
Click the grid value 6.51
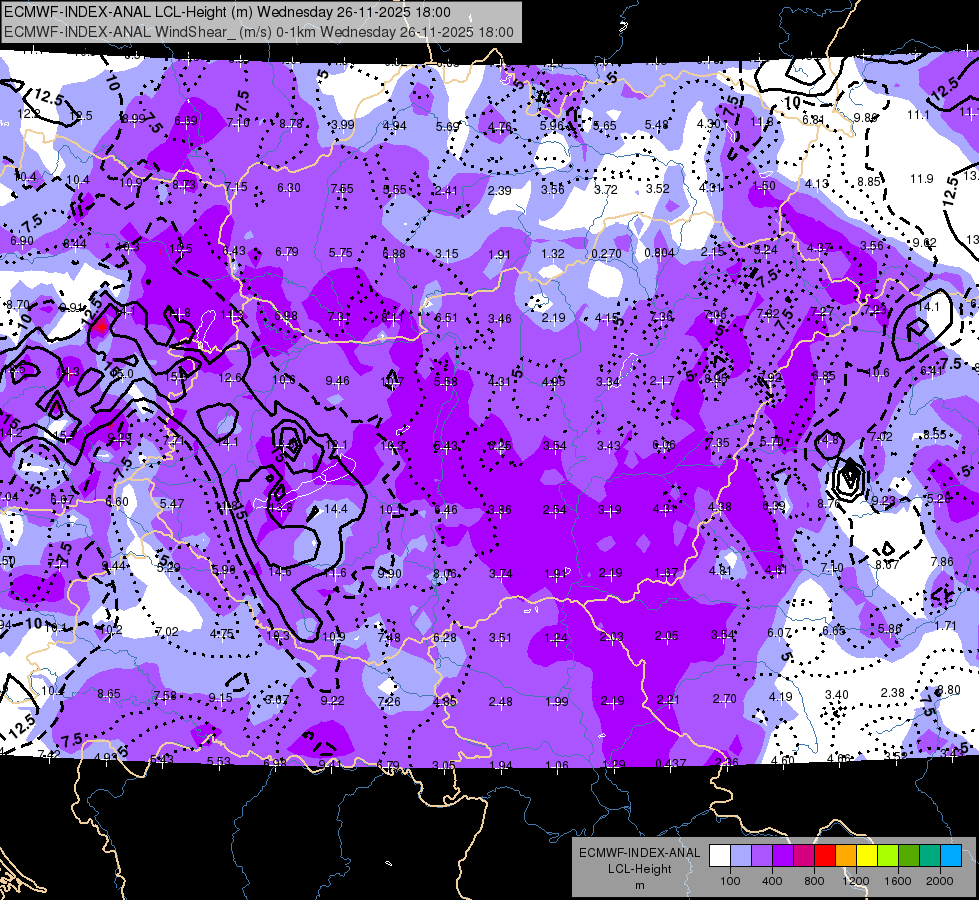446,317
